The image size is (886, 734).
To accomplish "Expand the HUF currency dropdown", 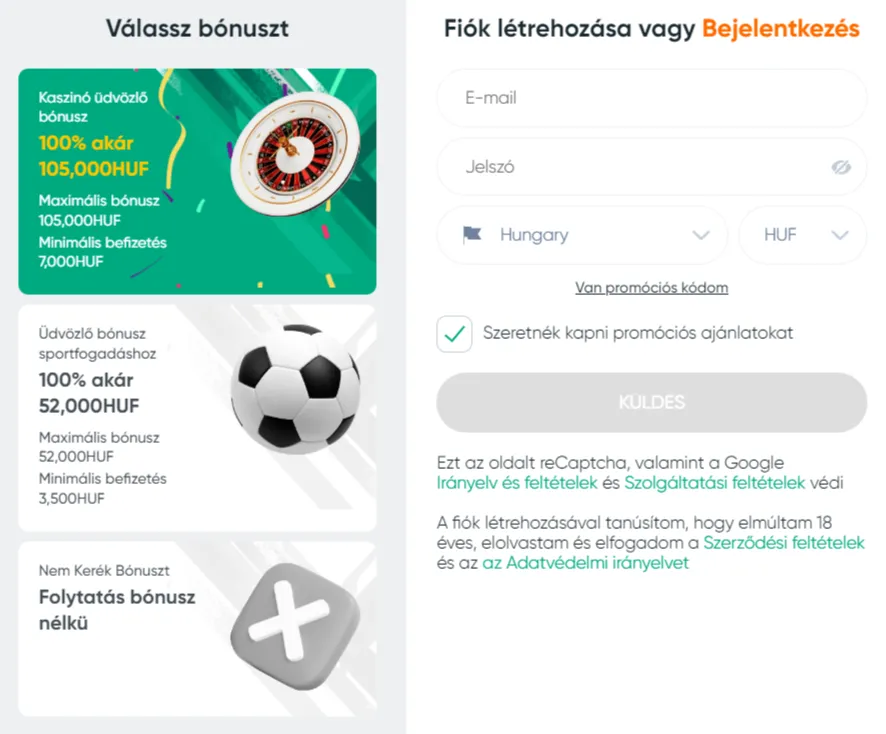I will pyautogui.click(x=802, y=235).
